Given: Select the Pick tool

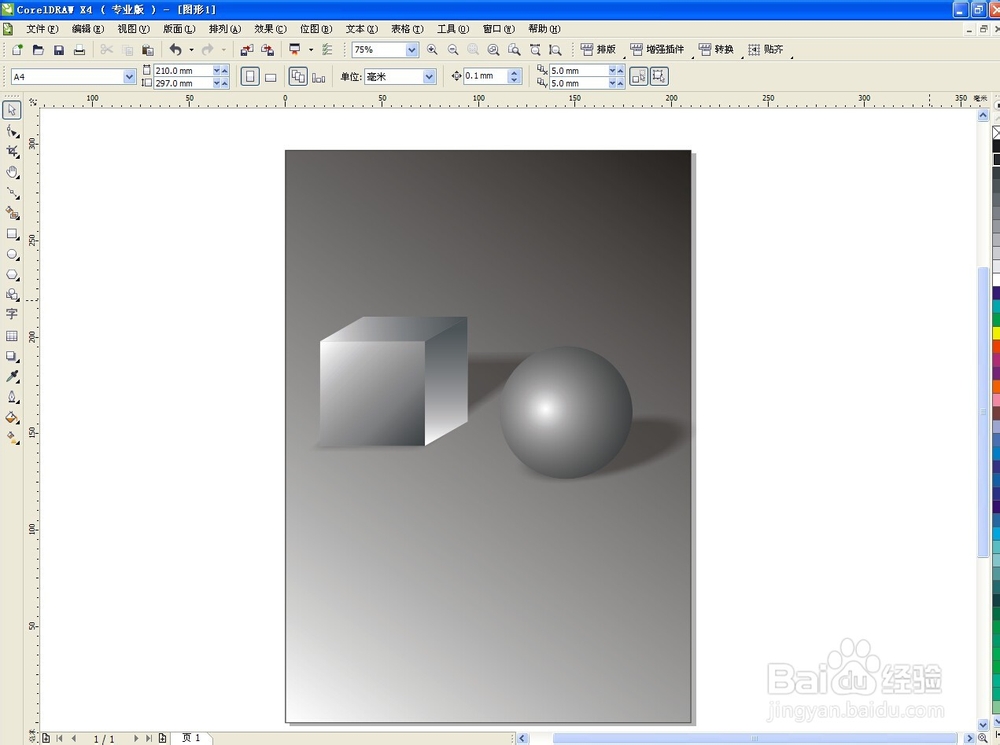Looking at the screenshot, I should (x=11, y=110).
